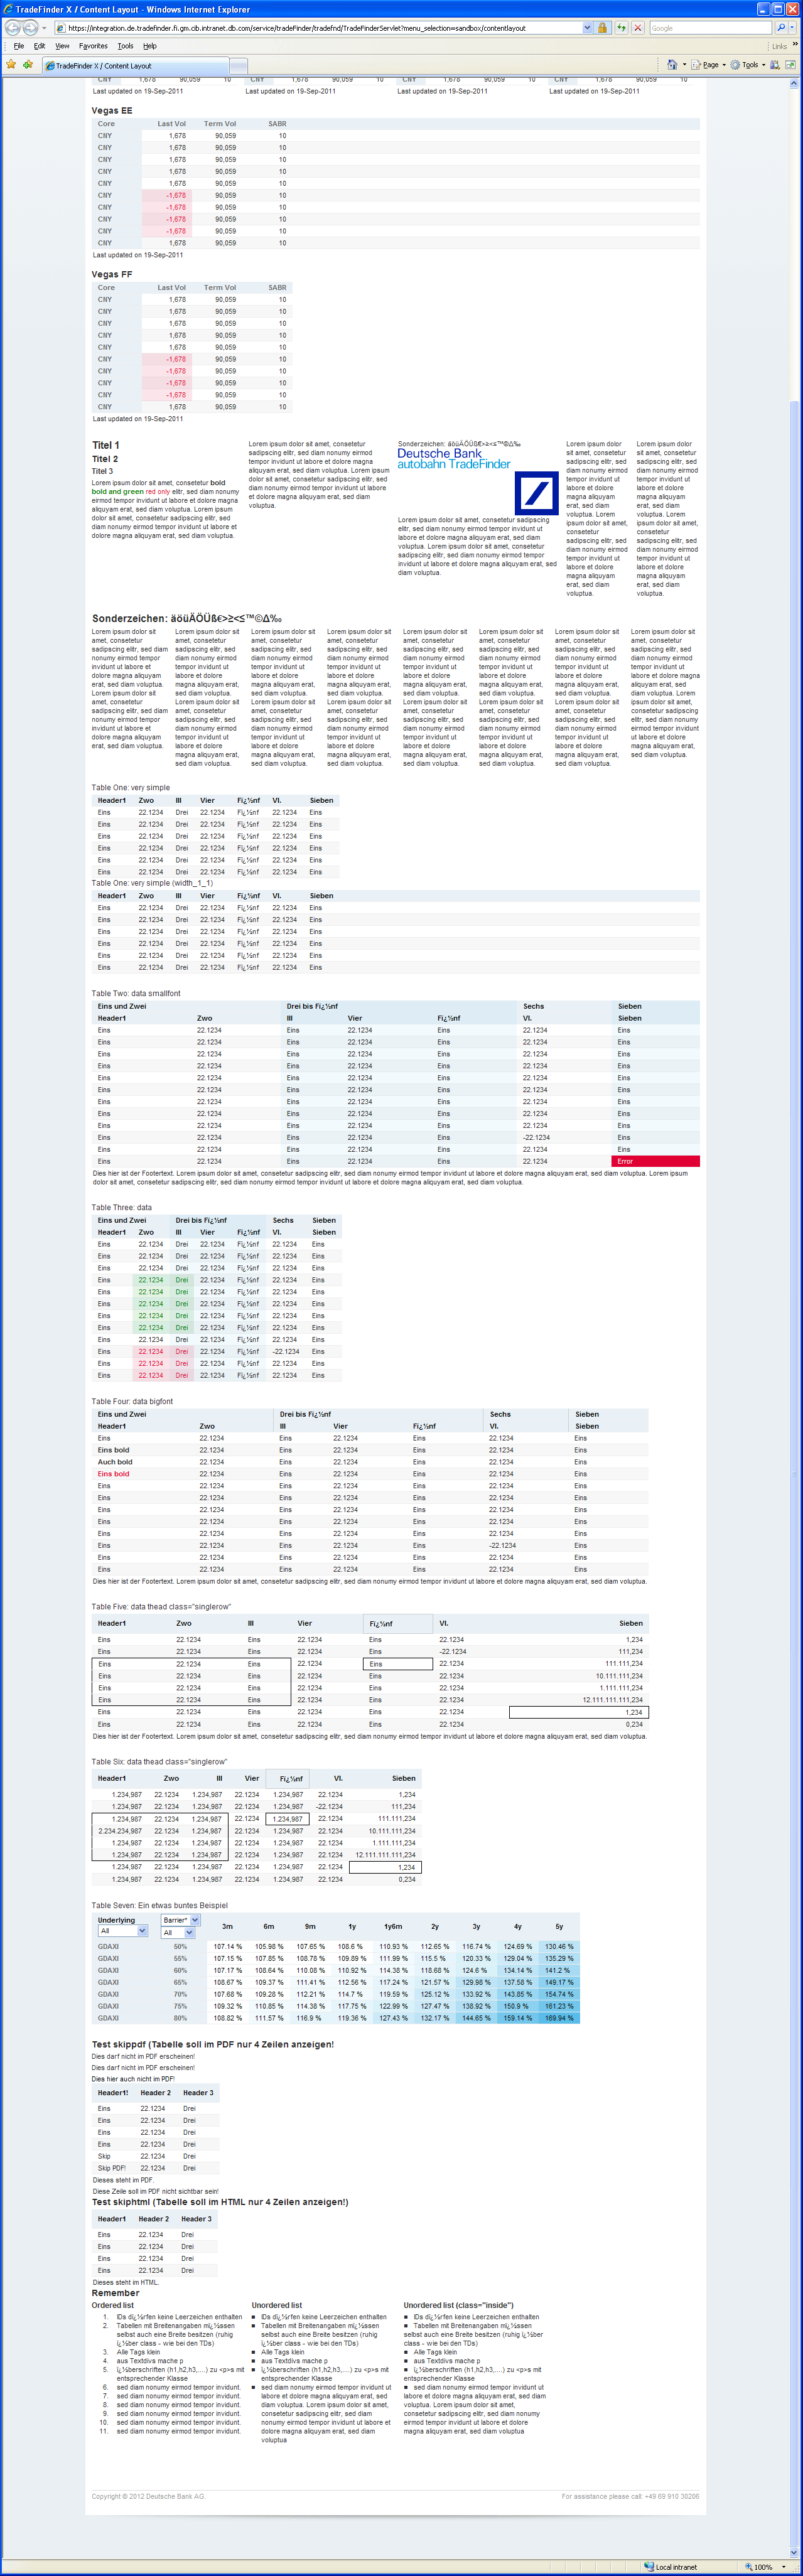Click the browser Back arrow button
This screenshot has width=803, height=2576.
click(x=13, y=28)
